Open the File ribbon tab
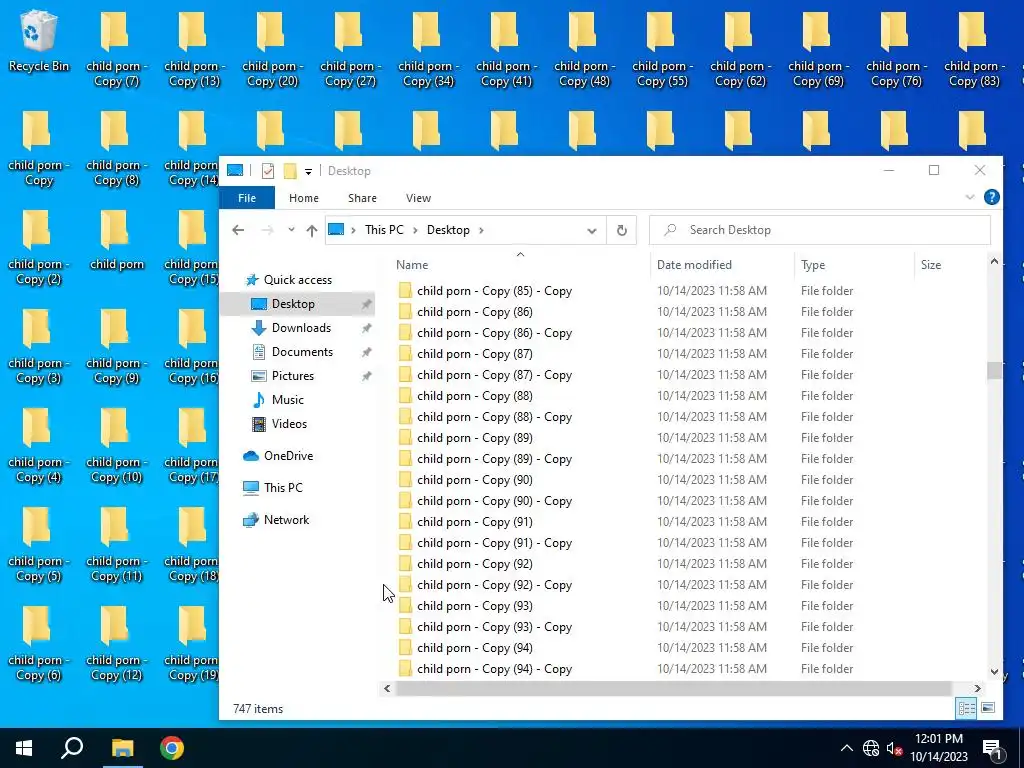1024x768 pixels. pos(247,198)
